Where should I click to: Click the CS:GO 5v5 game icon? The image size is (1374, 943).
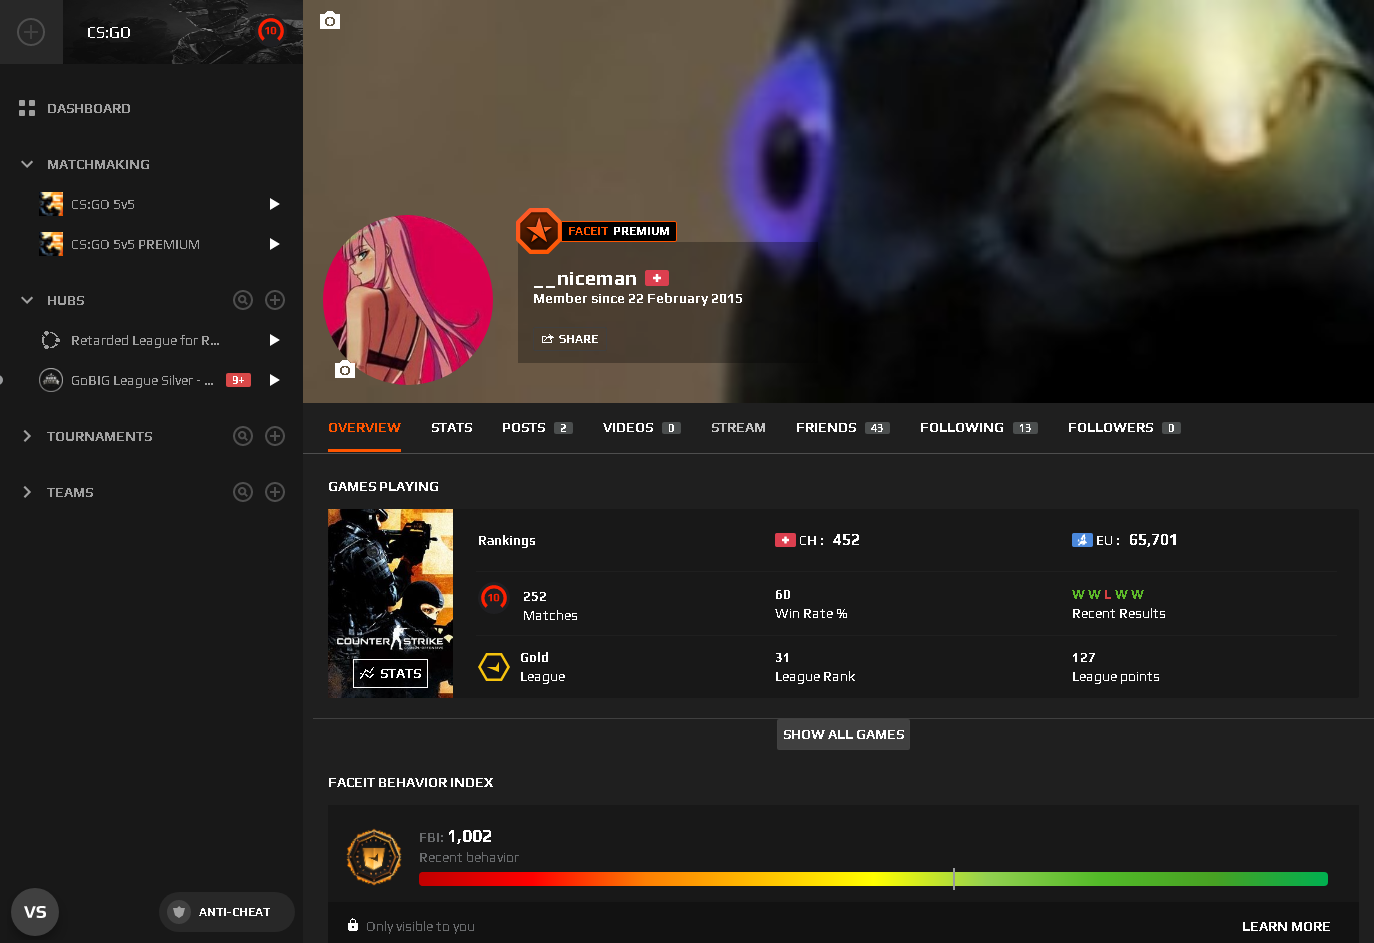pos(51,204)
